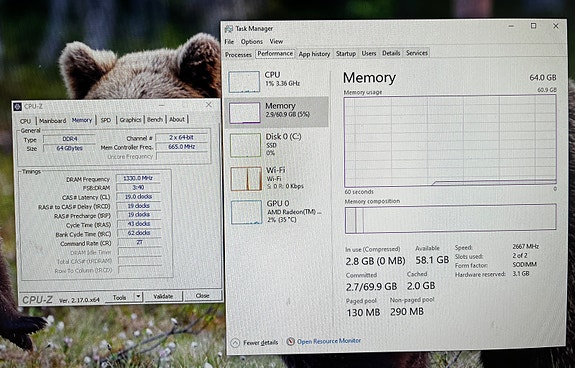Viewport: 575px width, 368px height.
Task: Switch to Mainboard tab in CPU-Z
Action: click(52, 121)
